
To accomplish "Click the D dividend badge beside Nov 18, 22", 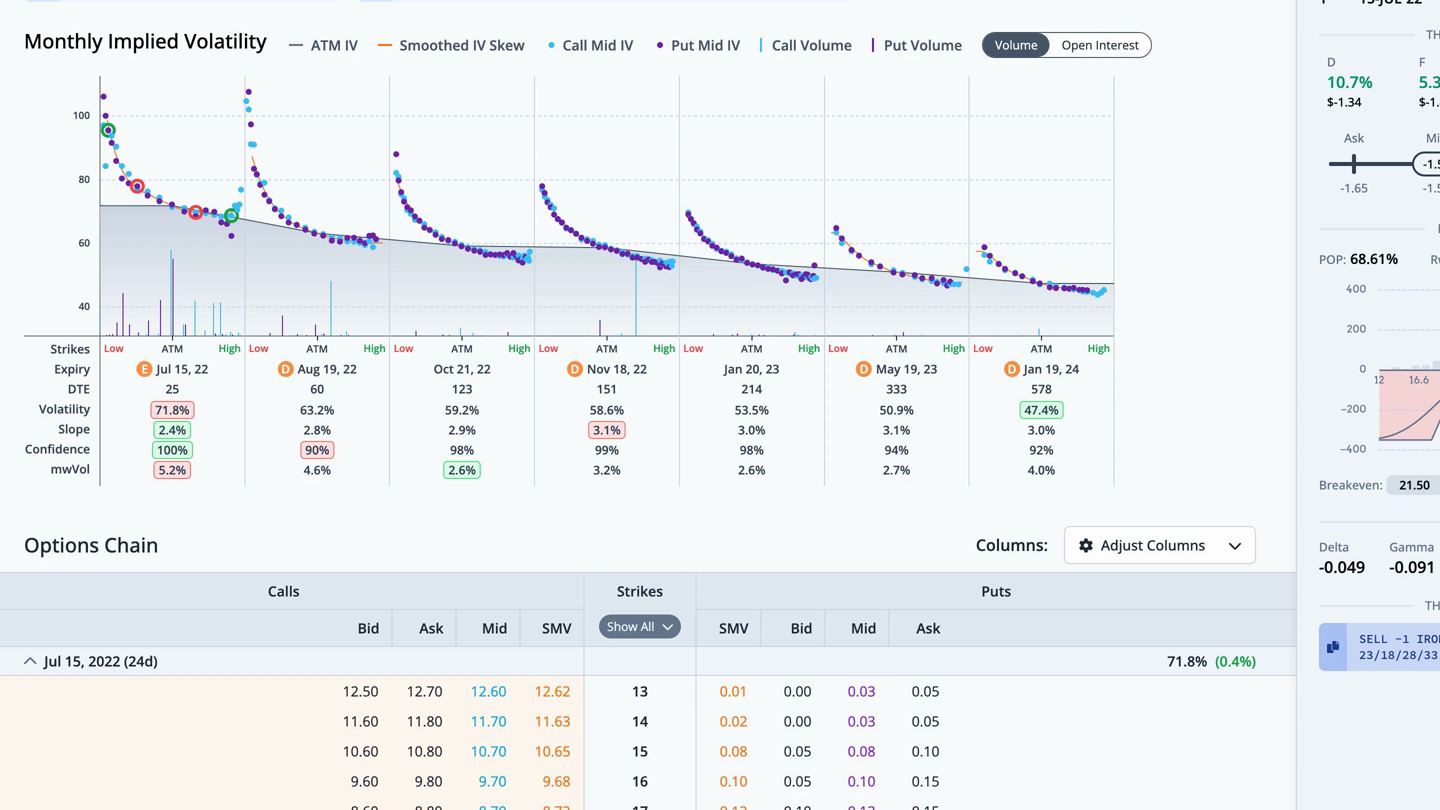I will coord(574,369).
